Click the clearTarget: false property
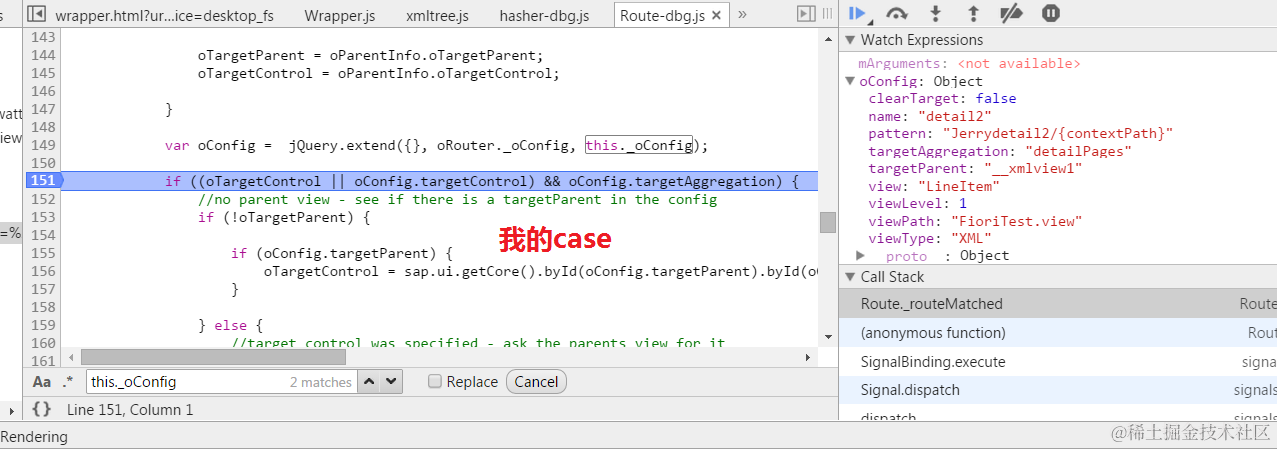 tap(942, 99)
